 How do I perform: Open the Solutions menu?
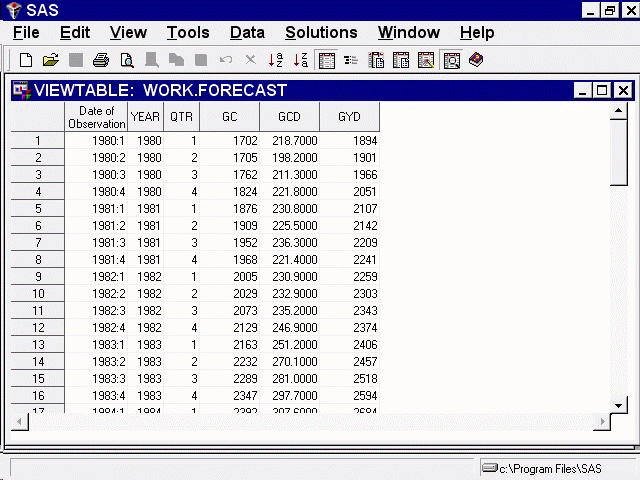pyautogui.click(x=321, y=33)
